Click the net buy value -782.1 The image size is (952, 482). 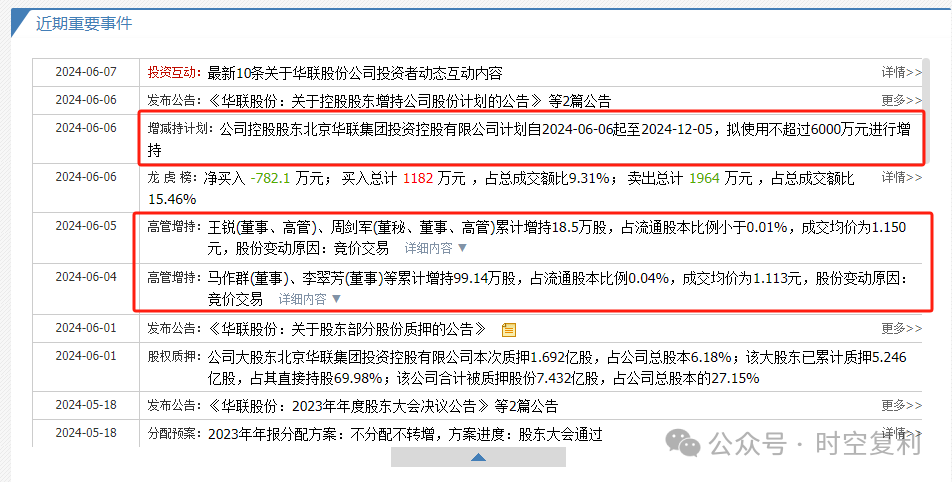pyautogui.click(x=270, y=178)
